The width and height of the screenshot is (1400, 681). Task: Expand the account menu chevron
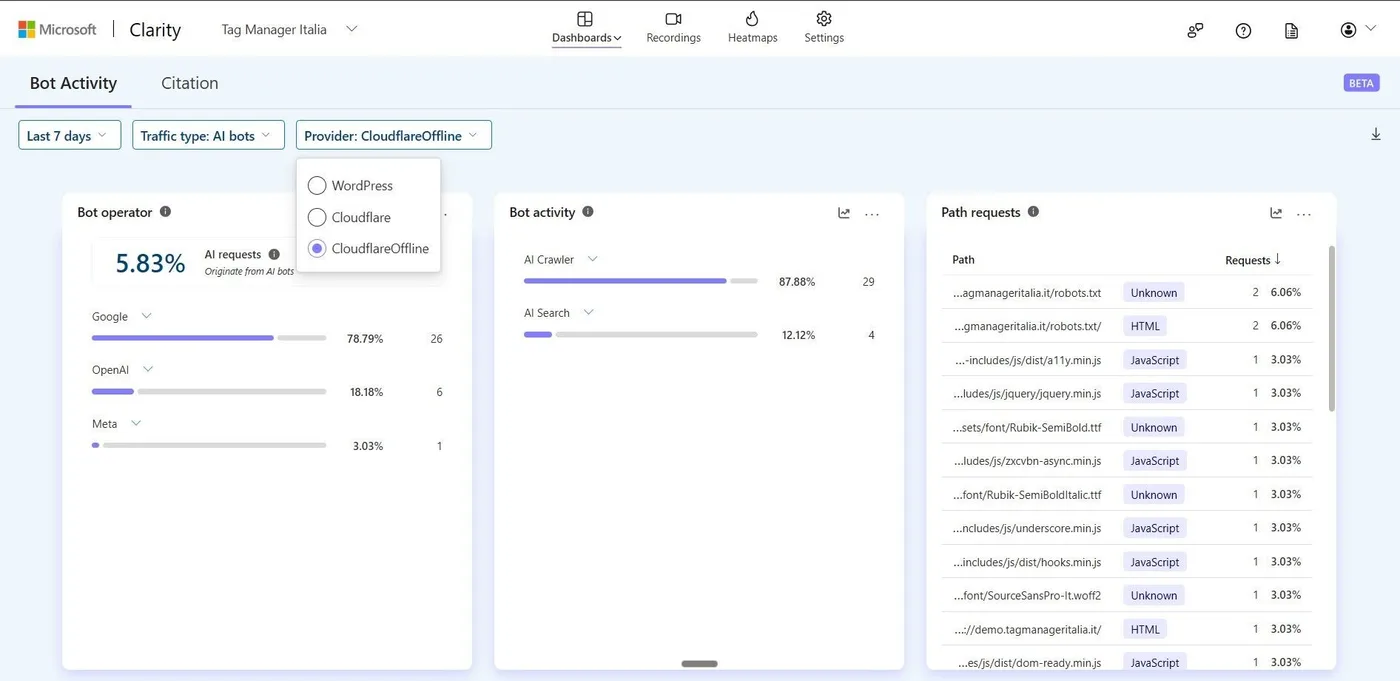[1371, 29]
